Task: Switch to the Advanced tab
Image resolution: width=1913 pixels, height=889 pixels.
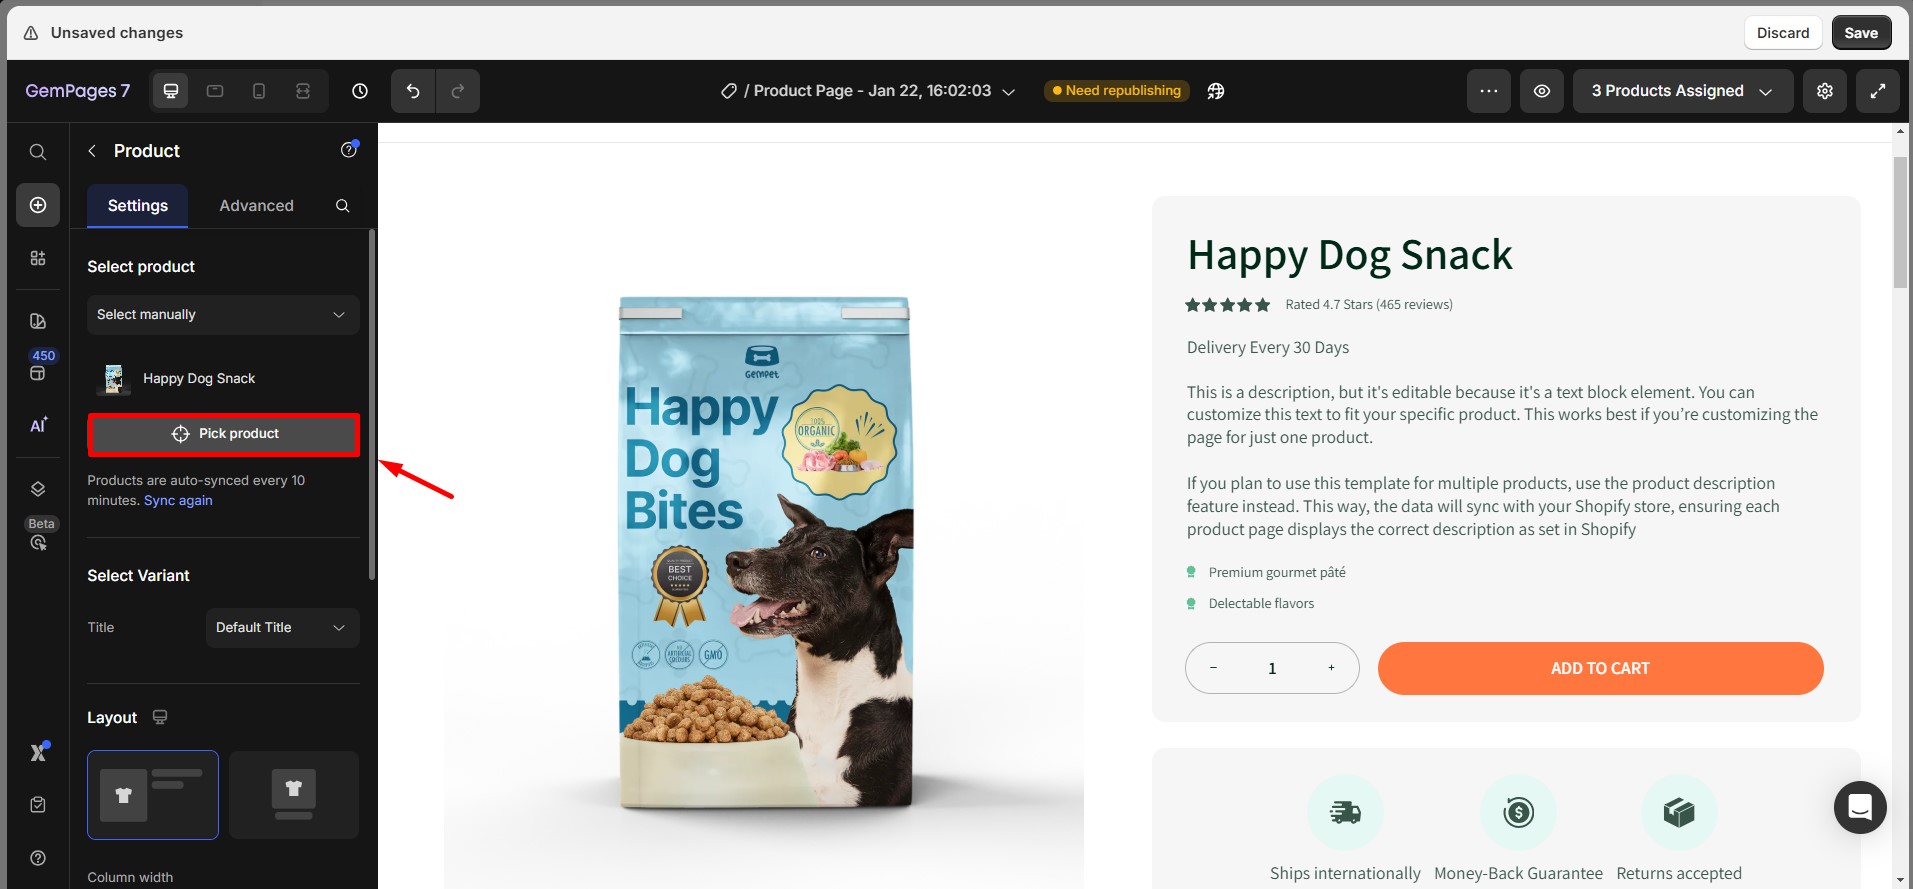Action: [257, 206]
